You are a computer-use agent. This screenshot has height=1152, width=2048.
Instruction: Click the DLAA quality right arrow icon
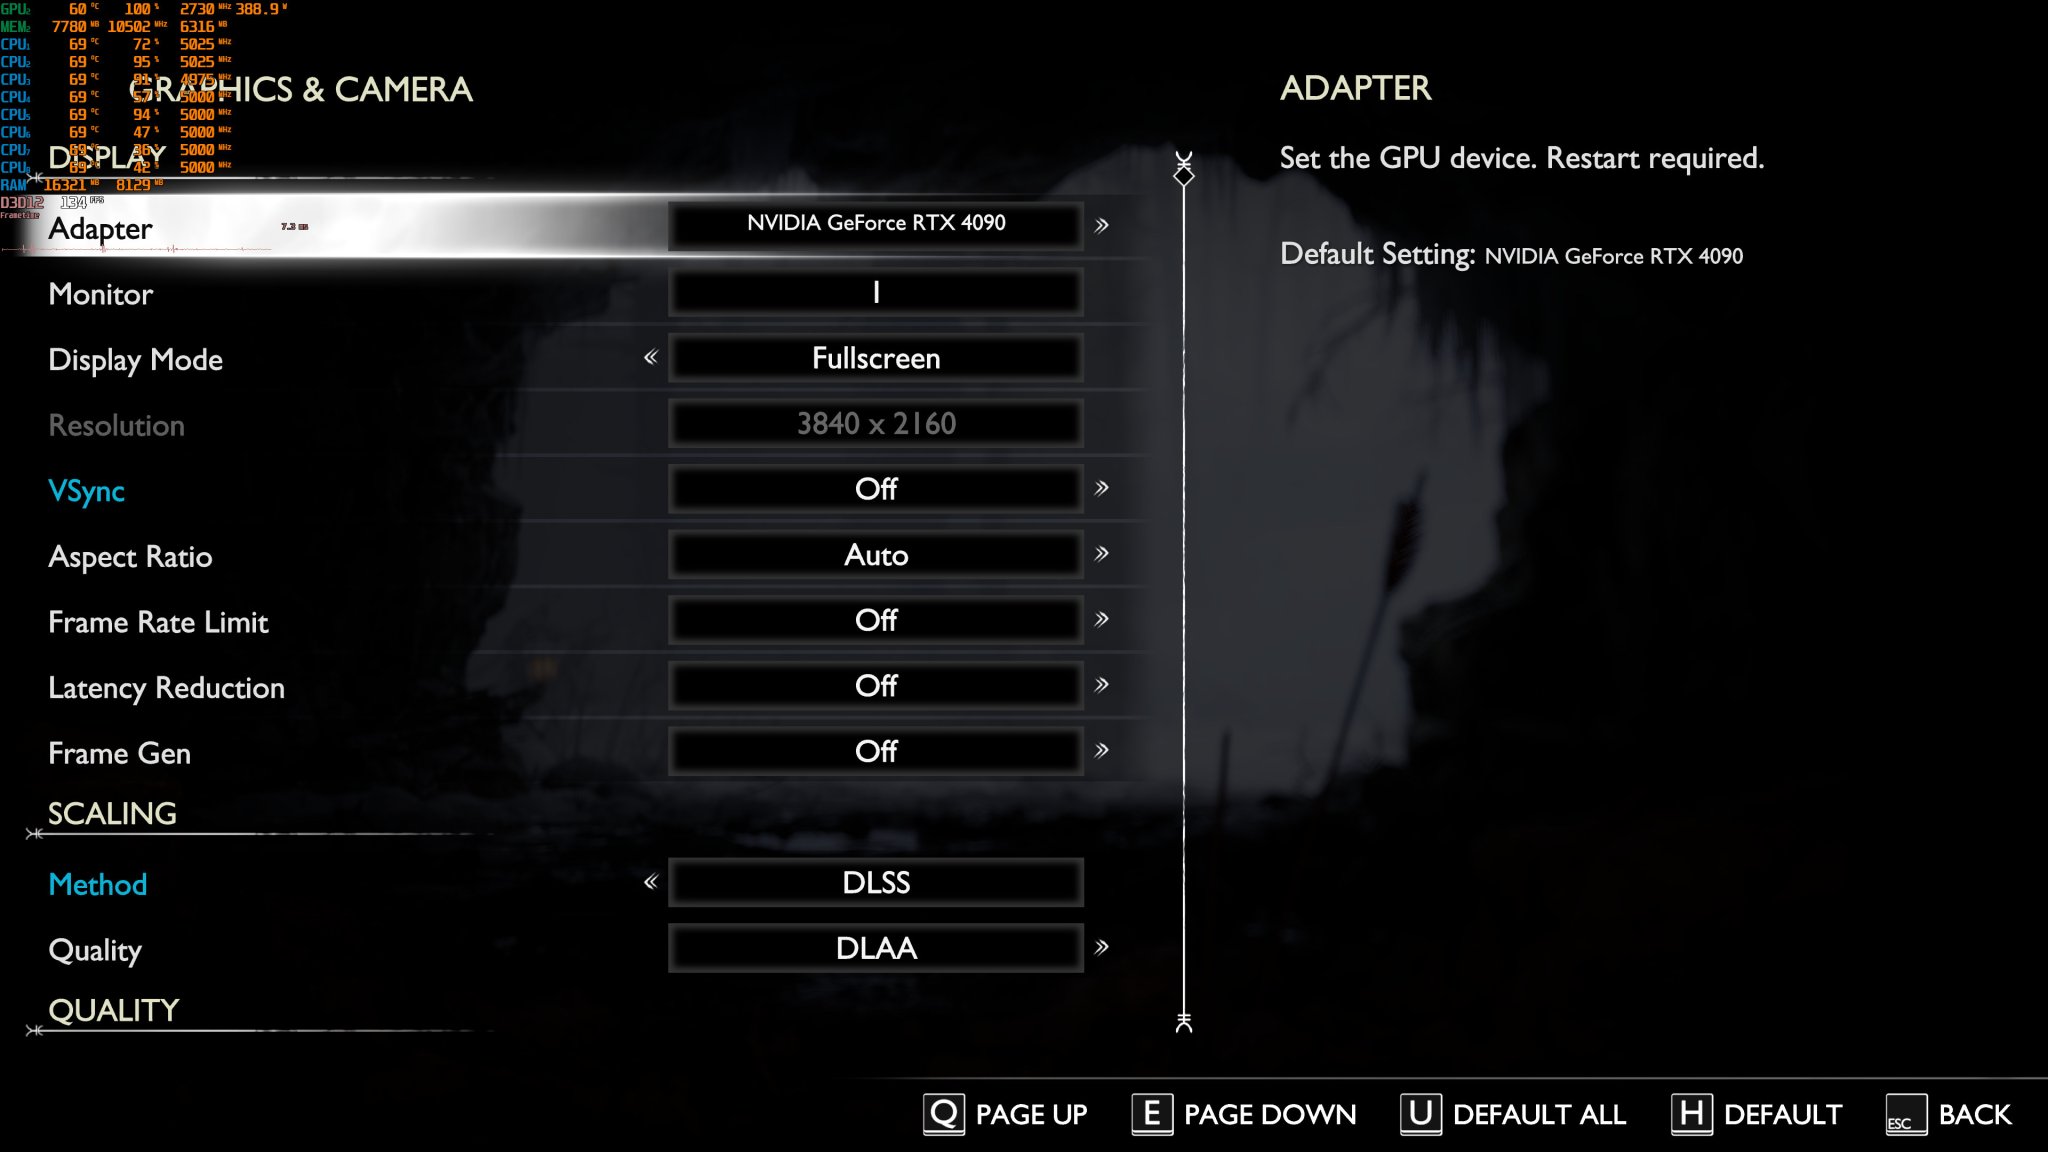[x=1101, y=945]
